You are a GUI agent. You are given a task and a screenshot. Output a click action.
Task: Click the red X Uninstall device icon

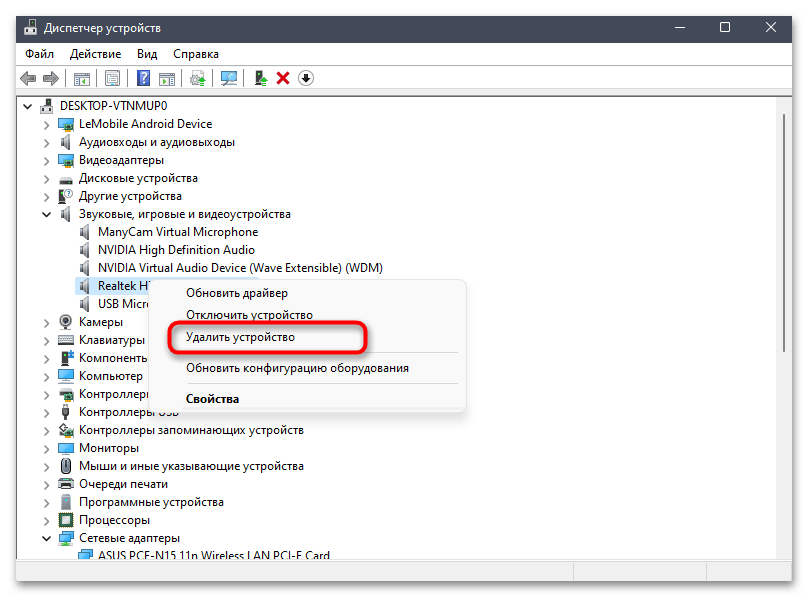click(x=283, y=78)
